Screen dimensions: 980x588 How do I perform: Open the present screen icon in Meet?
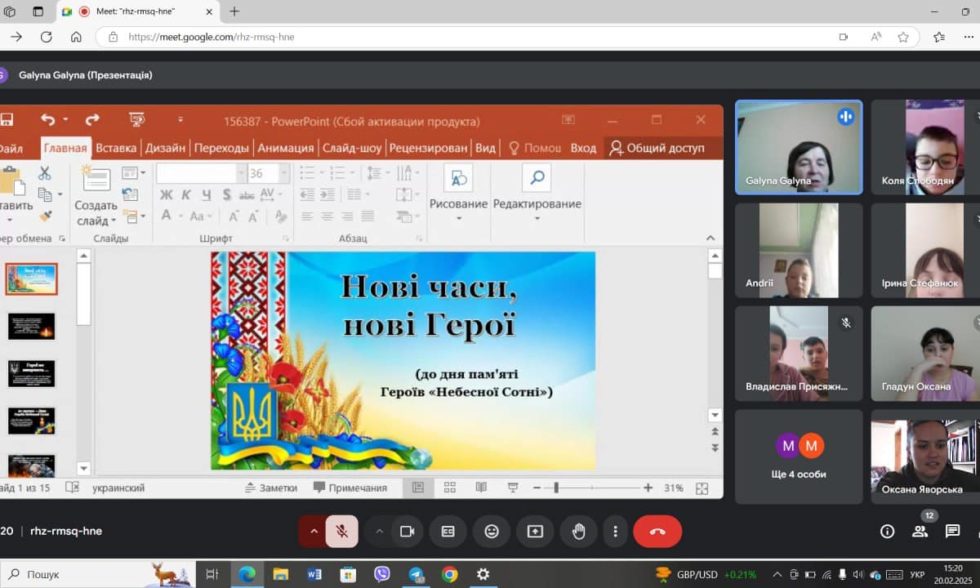(x=536, y=533)
